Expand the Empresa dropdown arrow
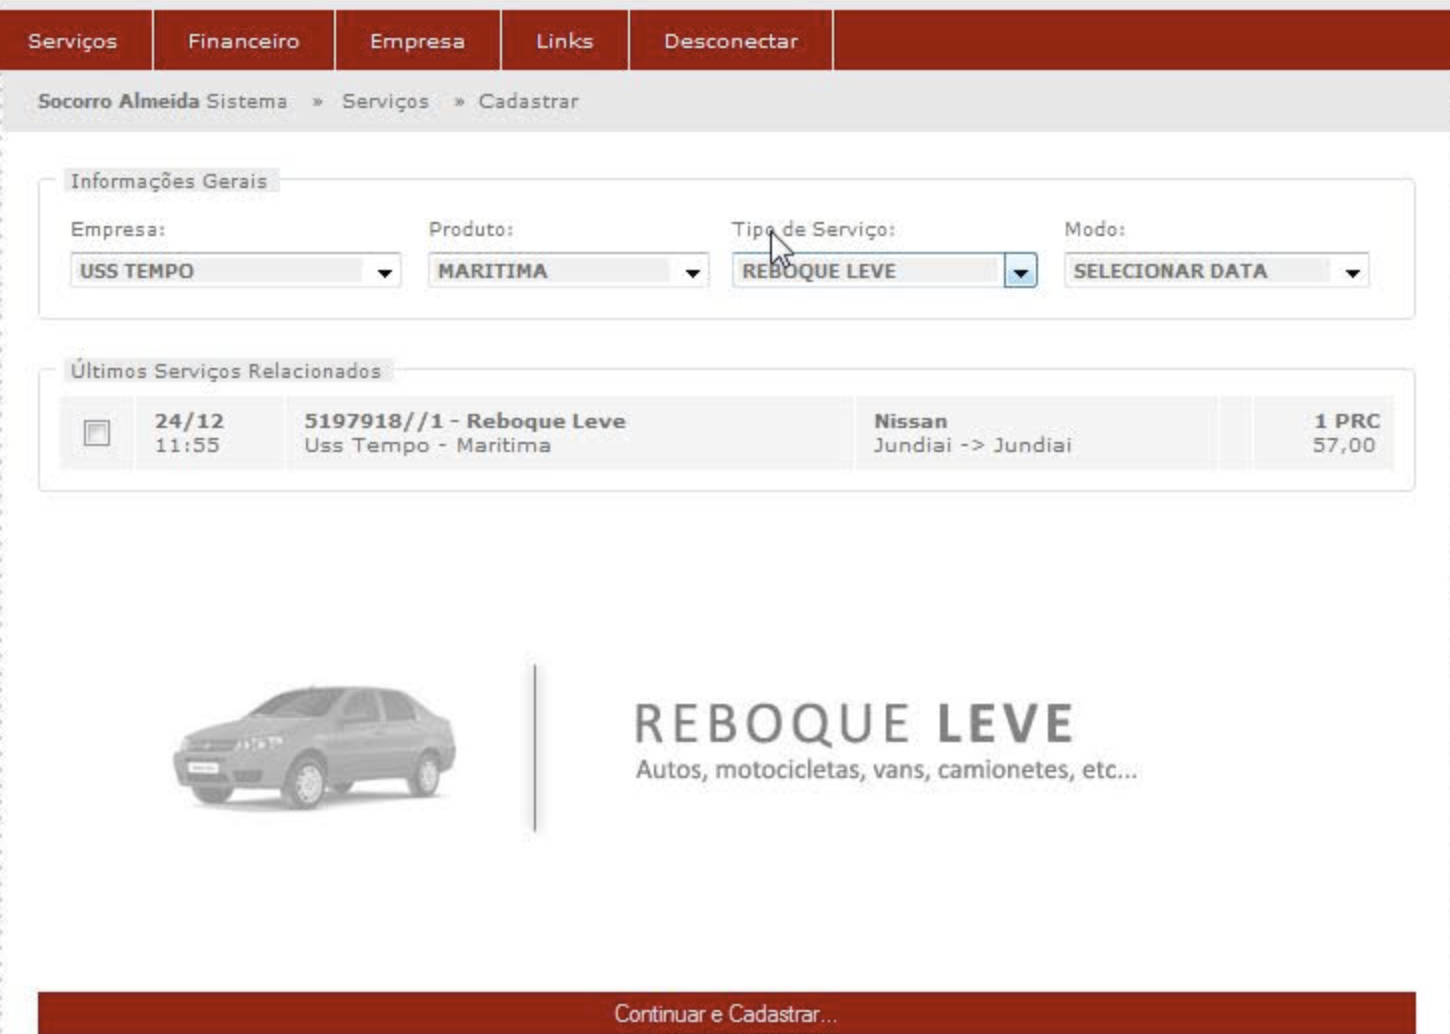The image size is (1450, 1034). [384, 272]
